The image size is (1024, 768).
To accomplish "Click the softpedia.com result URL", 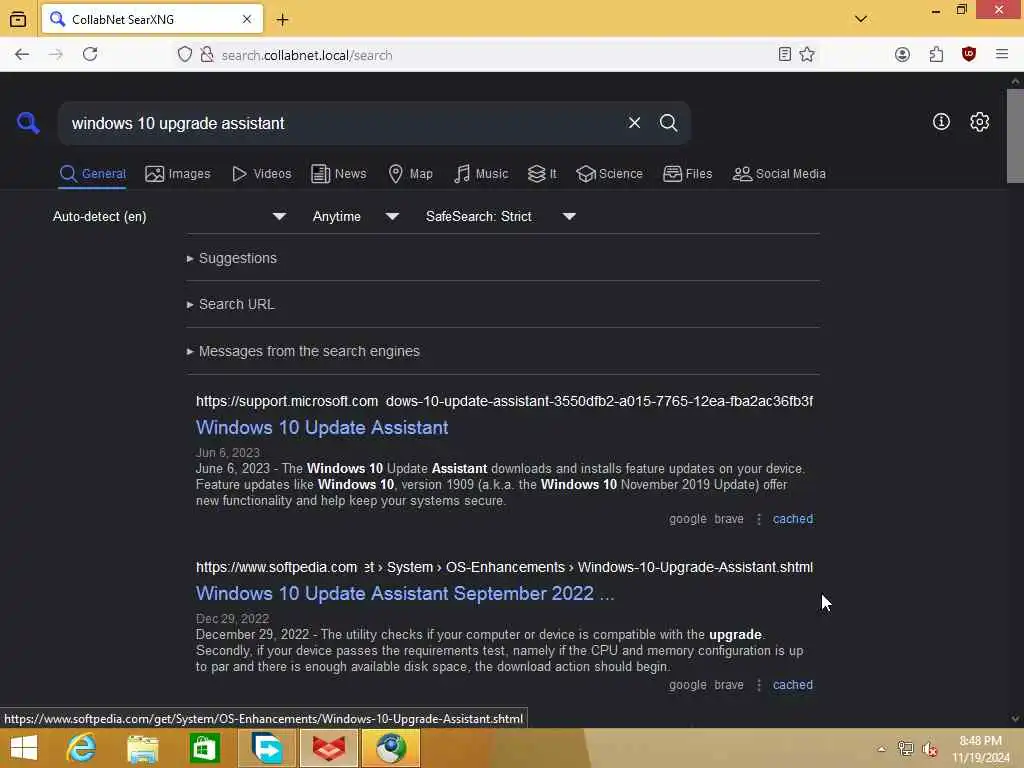I will coord(504,567).
